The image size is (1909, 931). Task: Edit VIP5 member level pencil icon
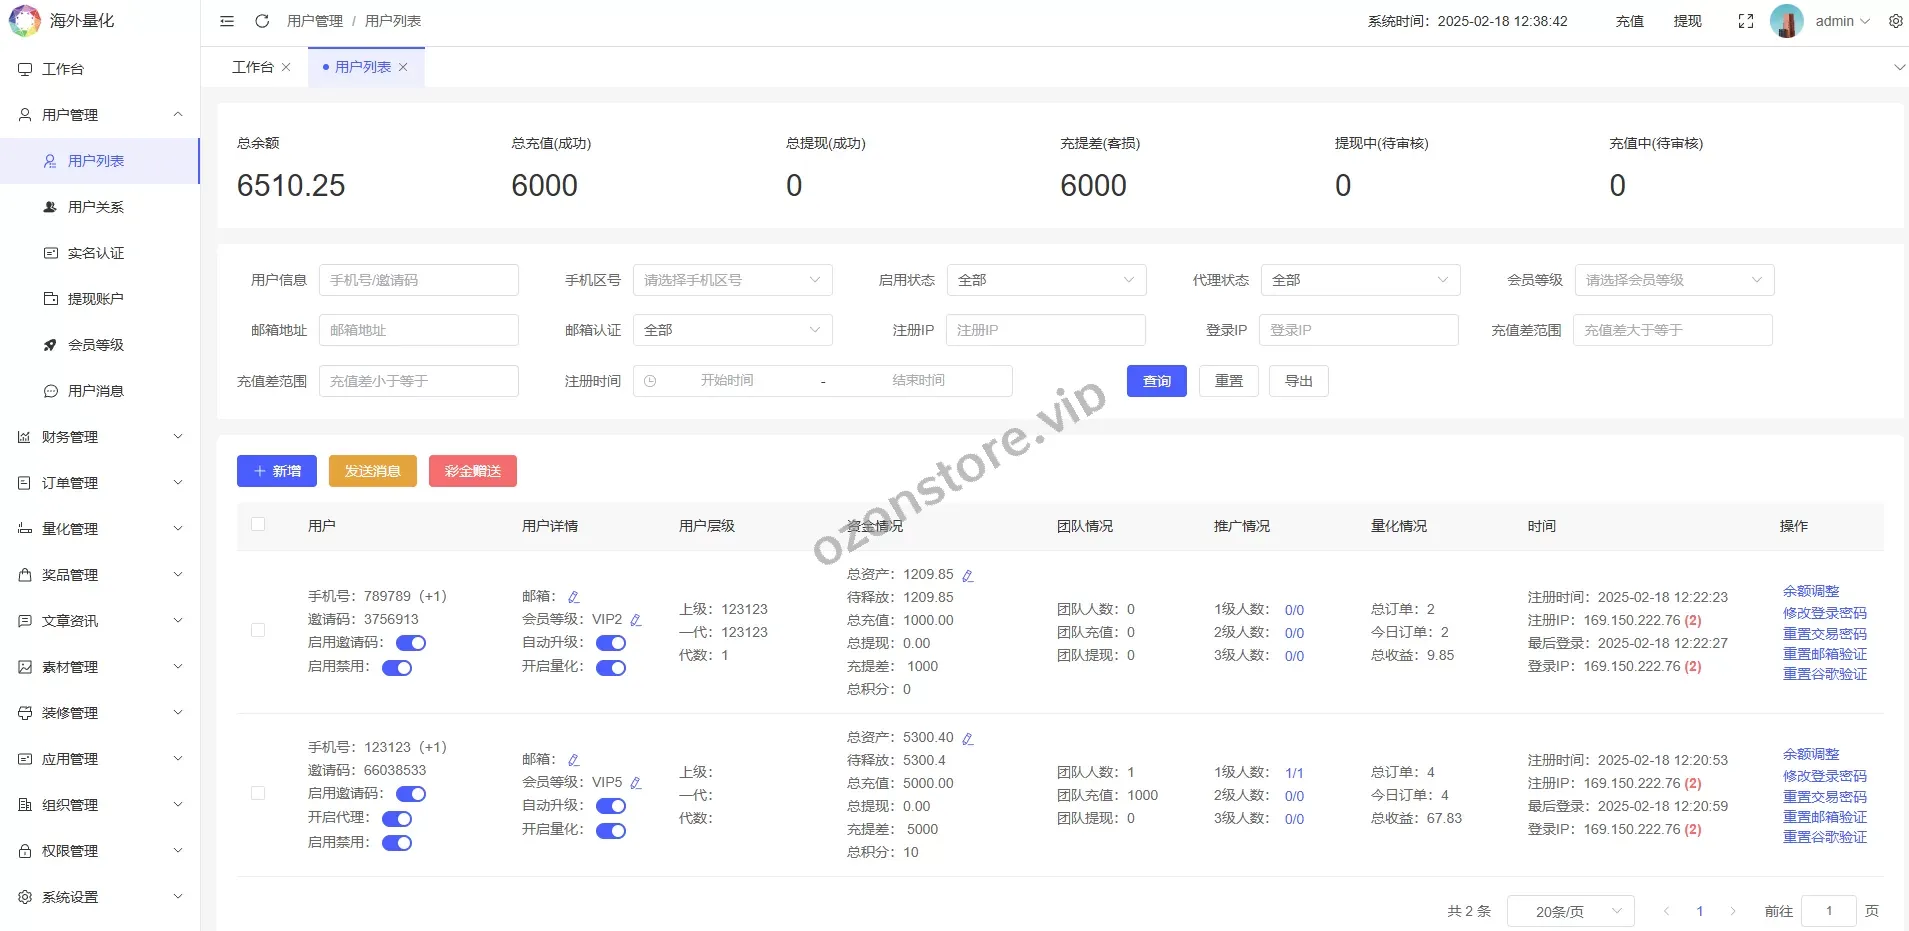[x=636, y=783]
